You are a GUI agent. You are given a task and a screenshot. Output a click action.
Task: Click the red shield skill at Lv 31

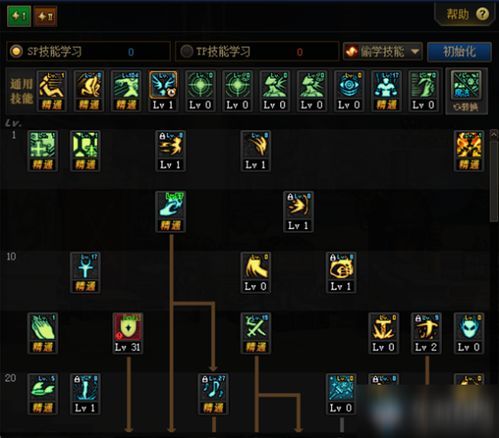[x=128, y=333]
